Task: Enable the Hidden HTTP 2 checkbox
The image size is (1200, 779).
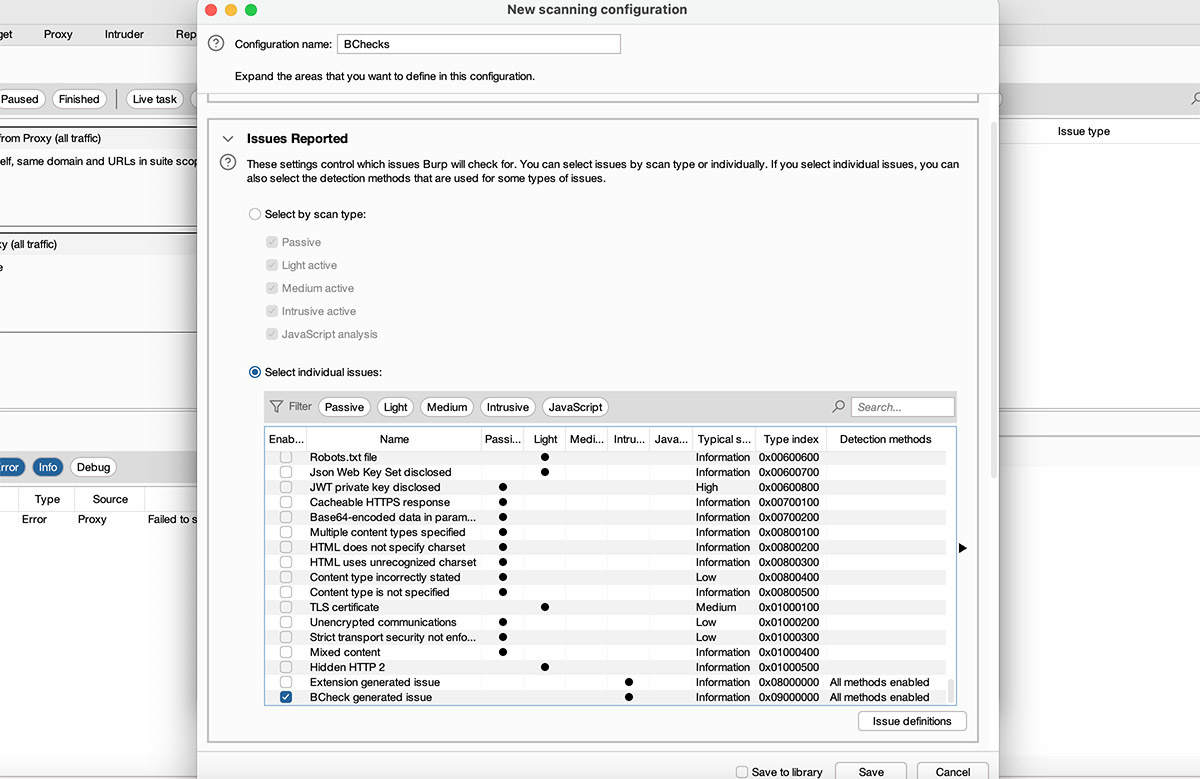Action: (x=286, y=667)
